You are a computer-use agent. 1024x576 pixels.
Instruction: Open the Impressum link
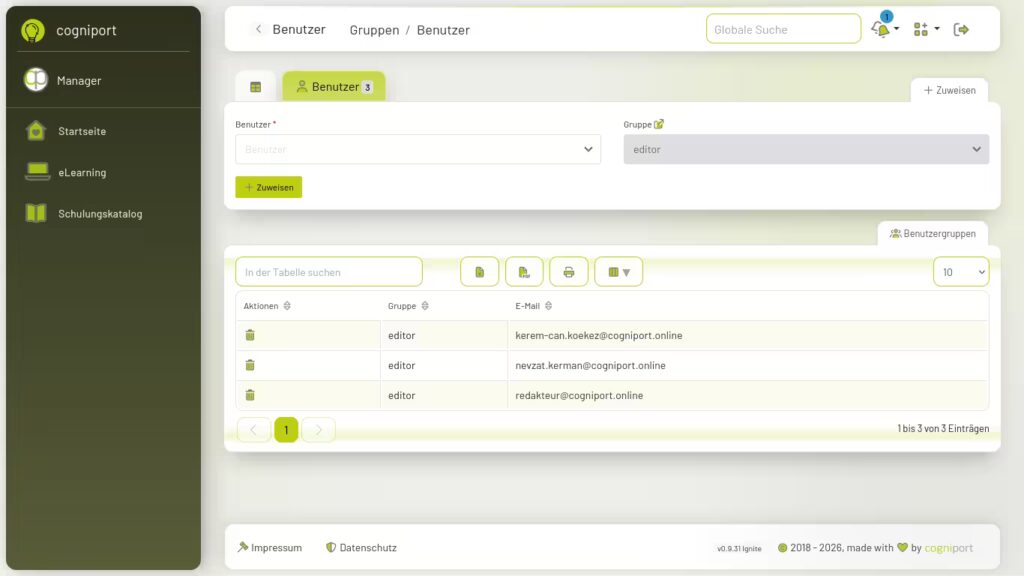[x=270, y=547]
